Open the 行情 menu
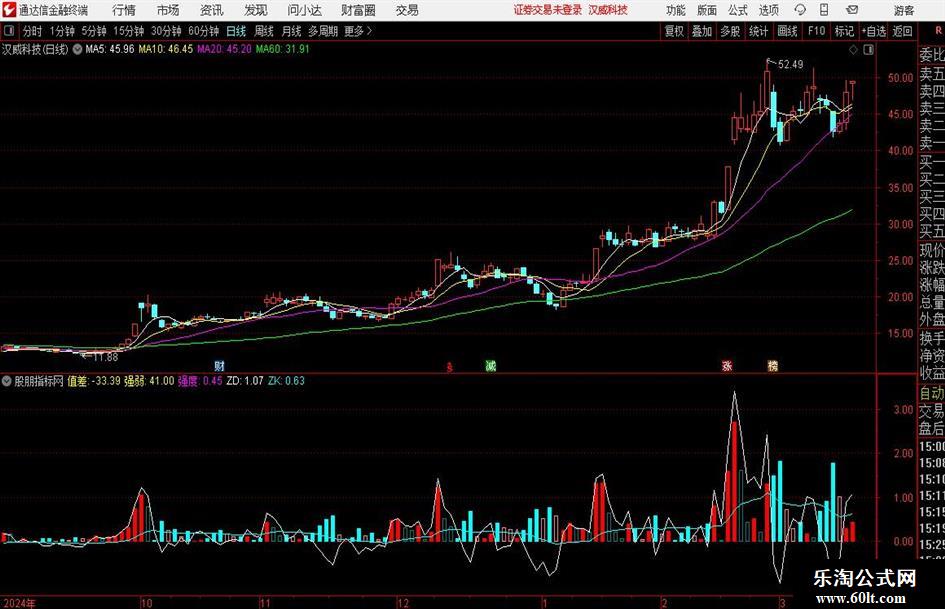Viewport: 945px width, 609px height. pos(124,10)
